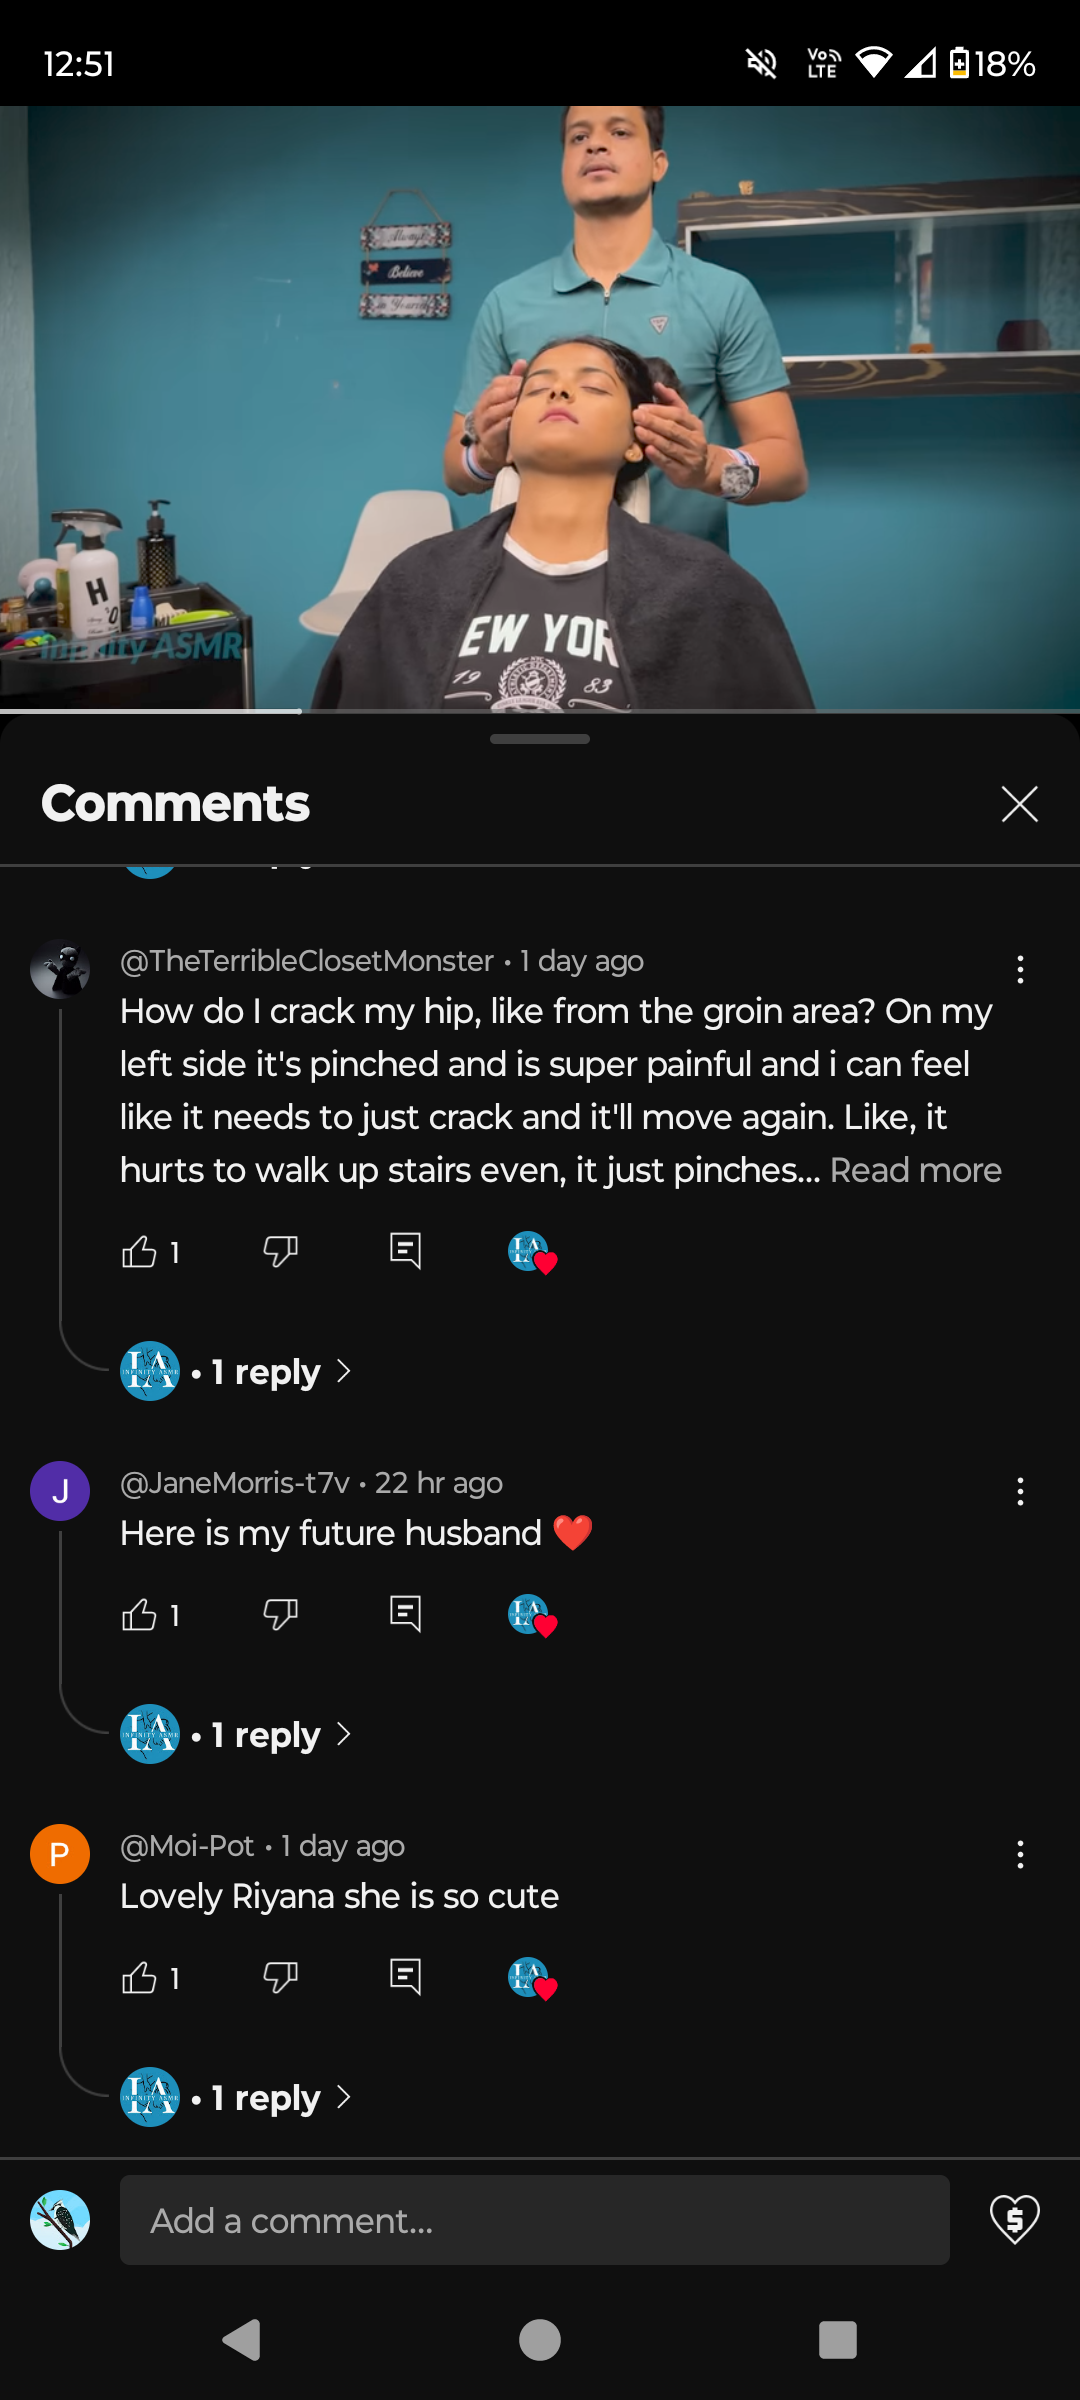Open options menu for JaneMorris-t7v comment
This screenshot has height=2400, width=1080.
click(x=1020, y=1492)
